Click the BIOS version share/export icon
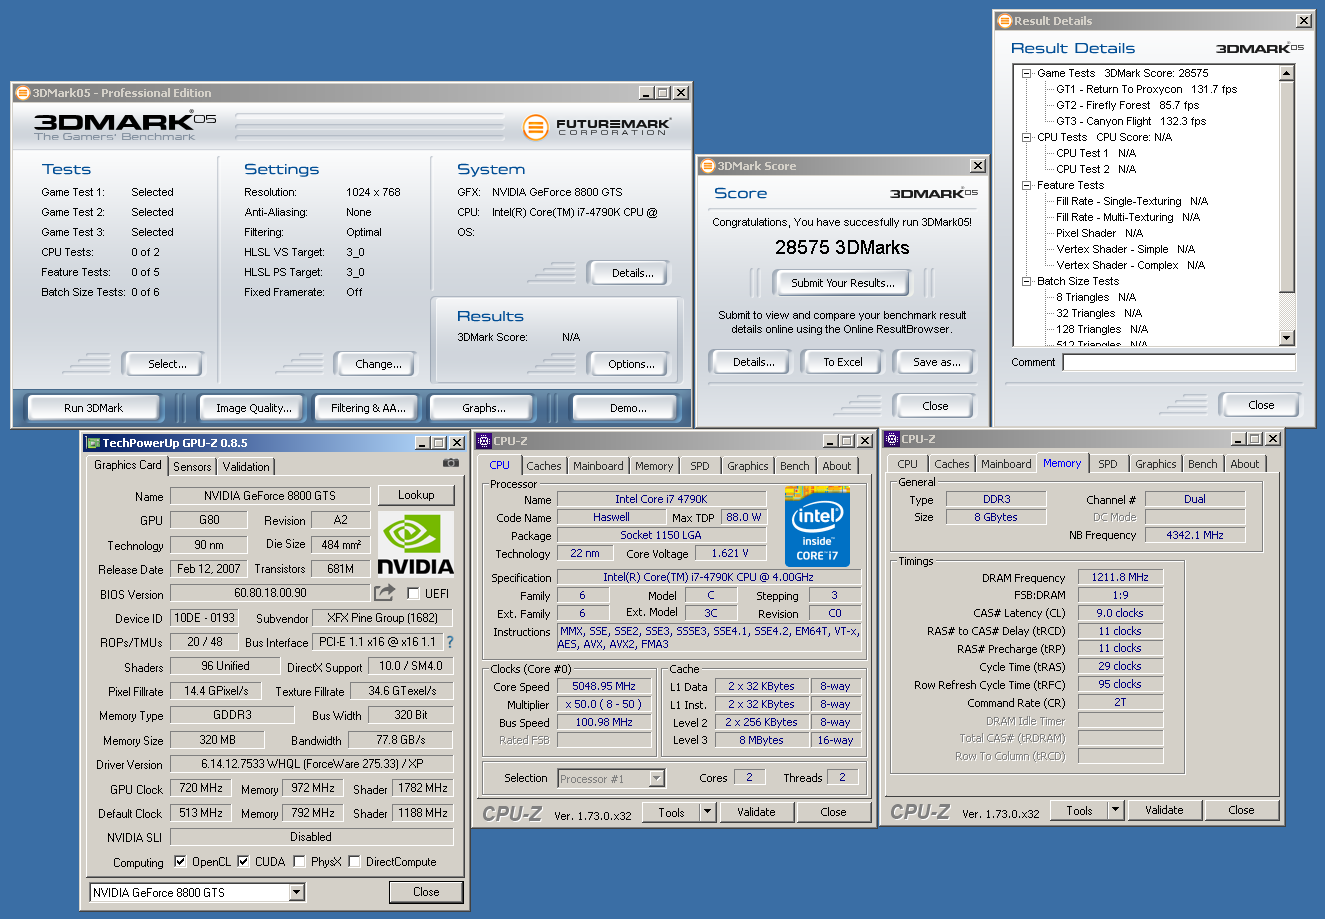This screenshot has height=919, width=1325. click(384, 593)
